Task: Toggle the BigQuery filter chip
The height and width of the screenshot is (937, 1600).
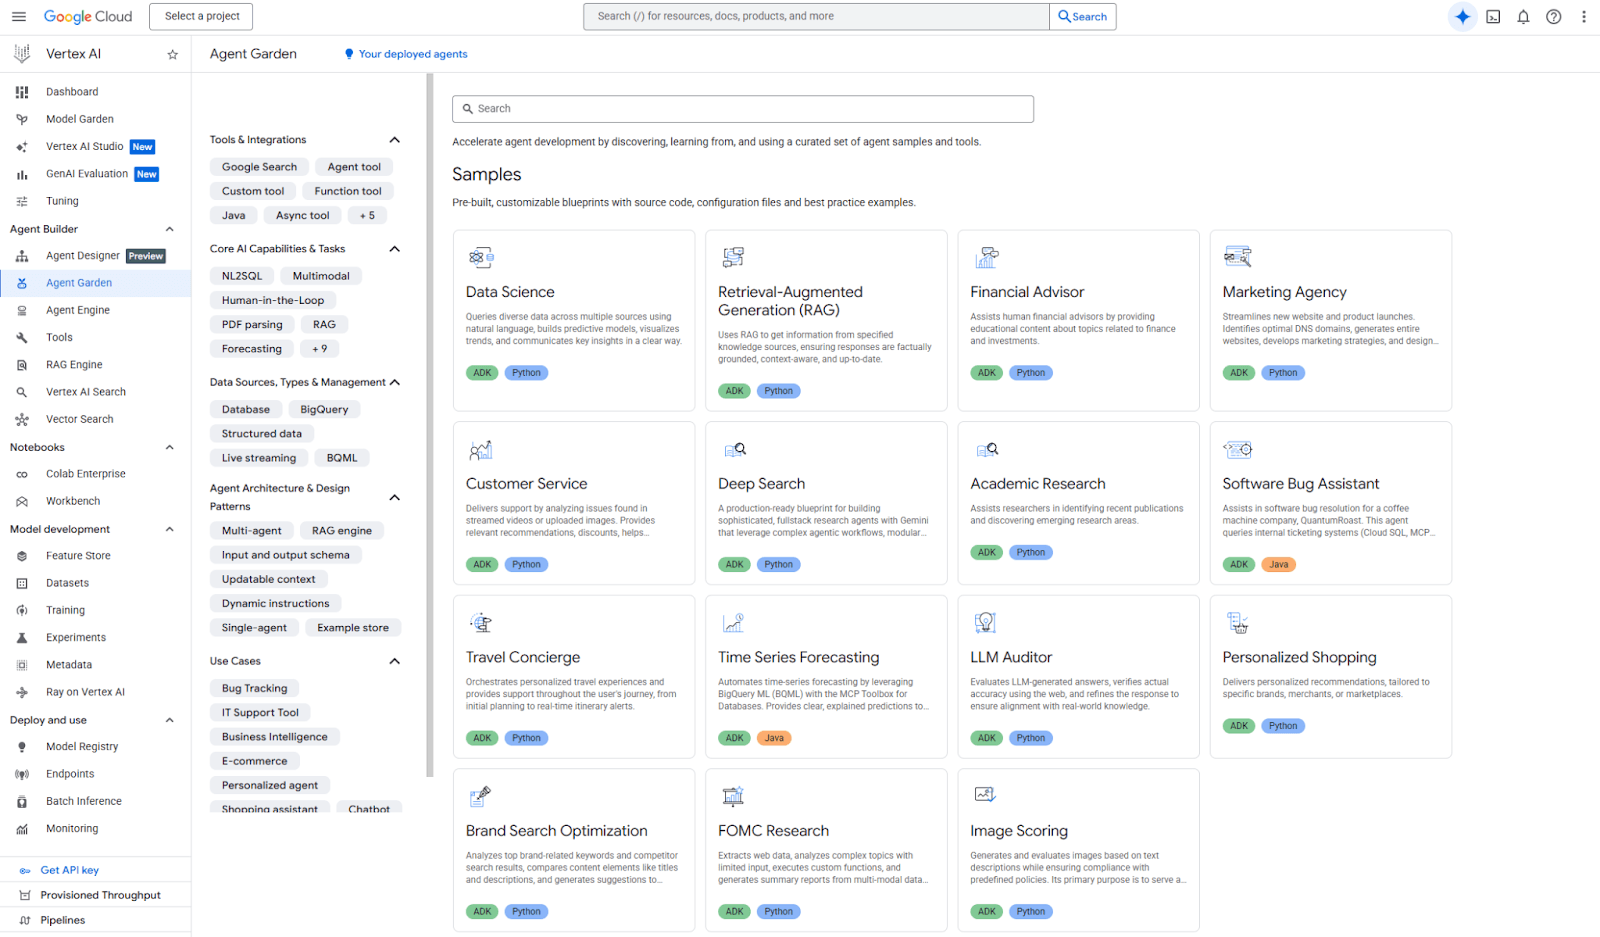Action: (325, 409)
